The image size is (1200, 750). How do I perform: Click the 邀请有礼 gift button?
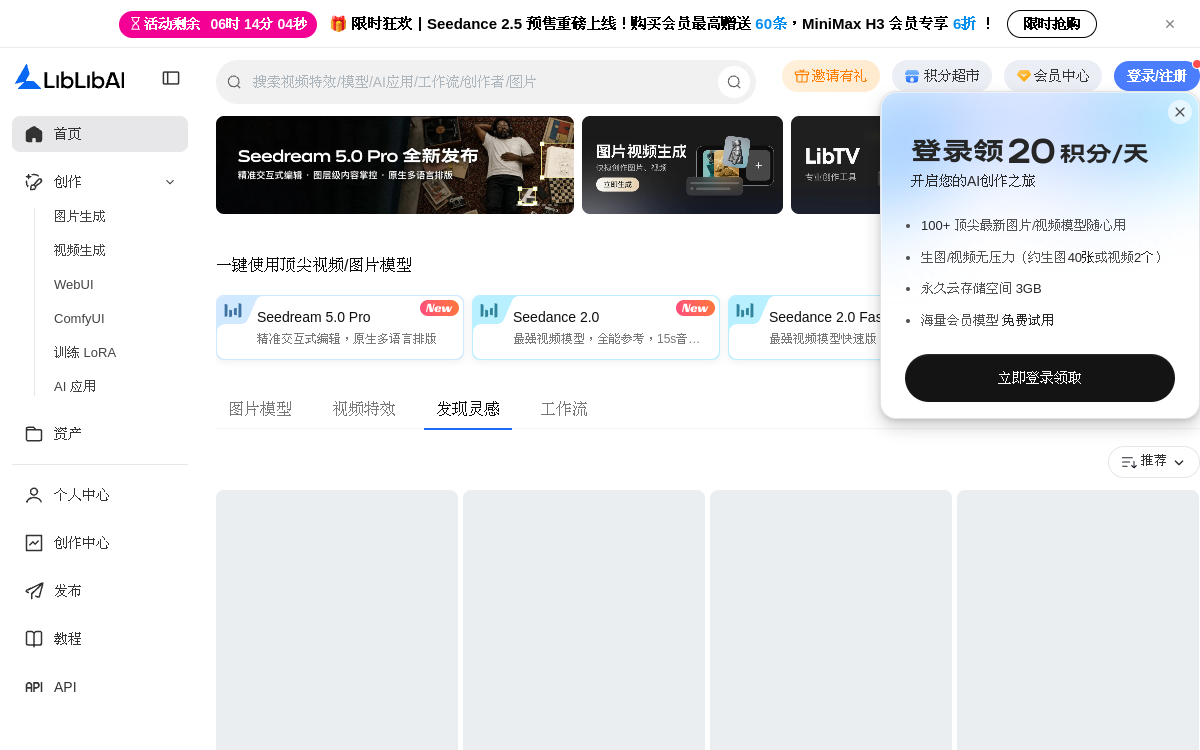(831, 76)
